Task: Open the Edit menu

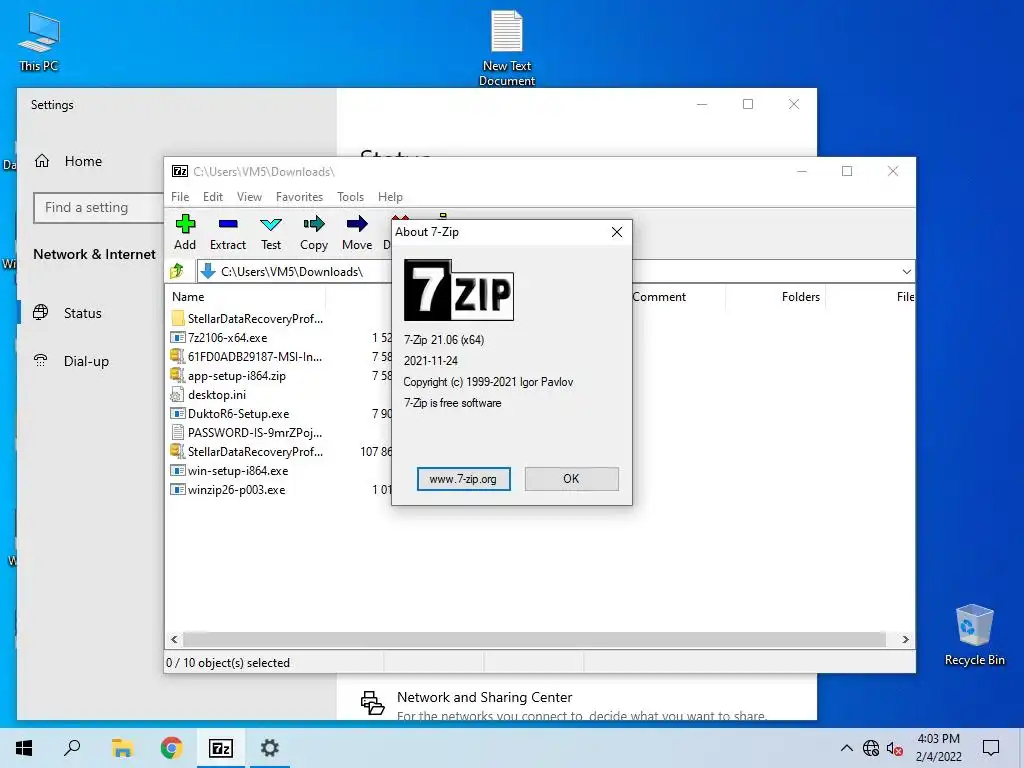Action: pos(213,197)
